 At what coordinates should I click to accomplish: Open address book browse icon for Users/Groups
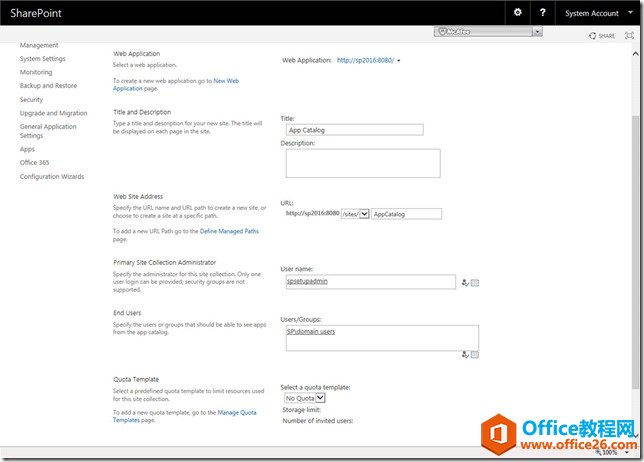pos(475,354)
